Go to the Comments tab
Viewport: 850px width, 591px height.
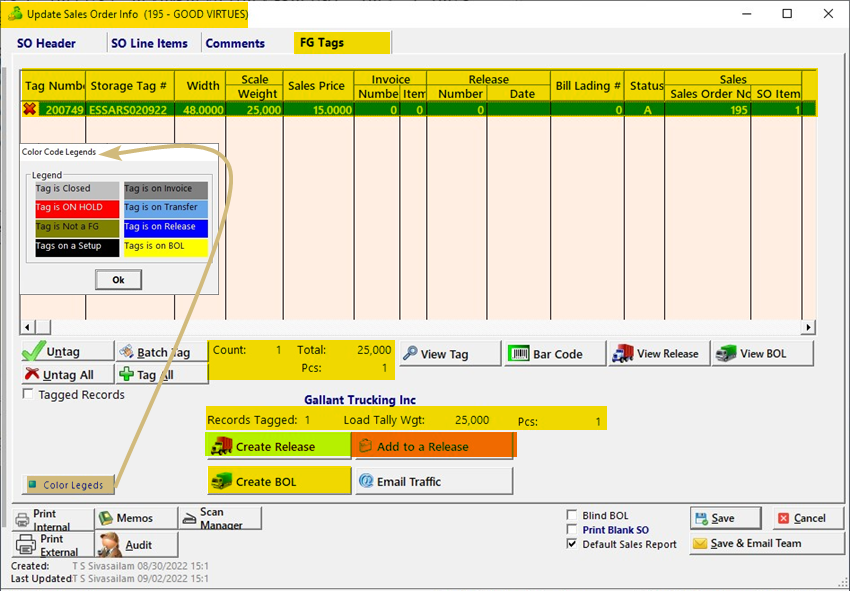[235, 43]
